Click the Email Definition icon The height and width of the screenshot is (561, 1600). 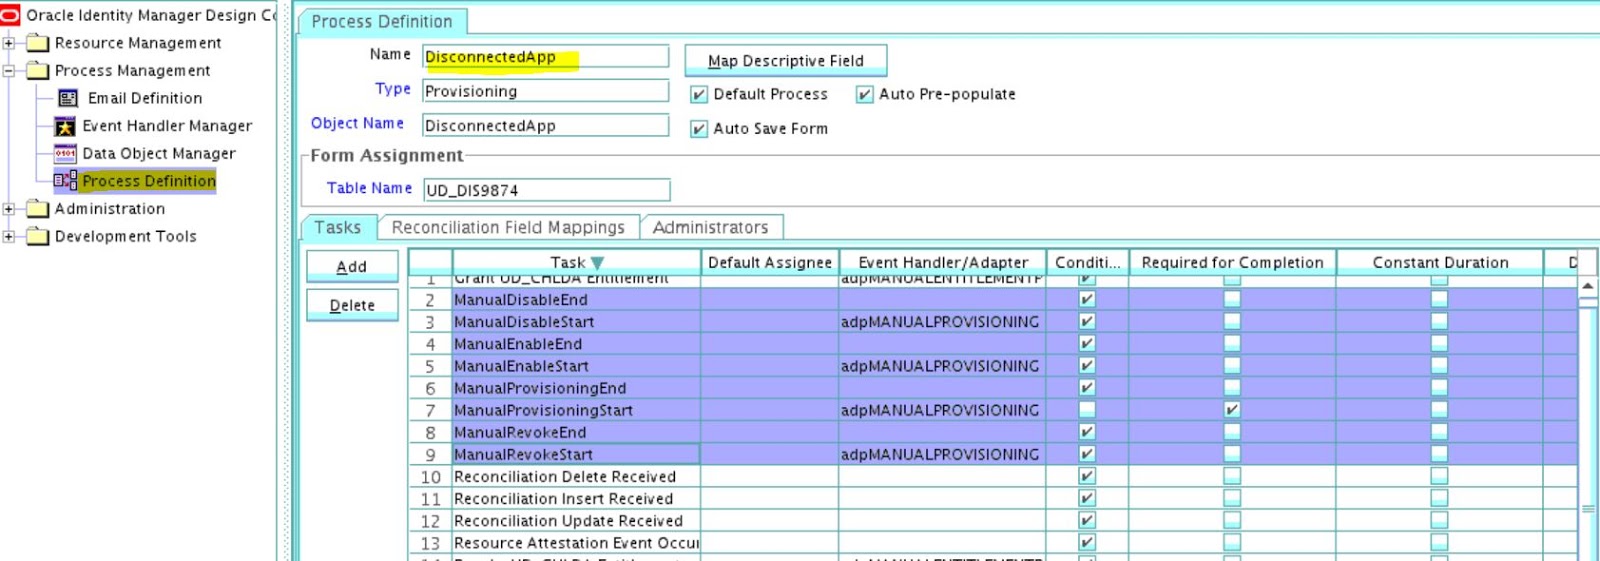click(x=68, y=98)
